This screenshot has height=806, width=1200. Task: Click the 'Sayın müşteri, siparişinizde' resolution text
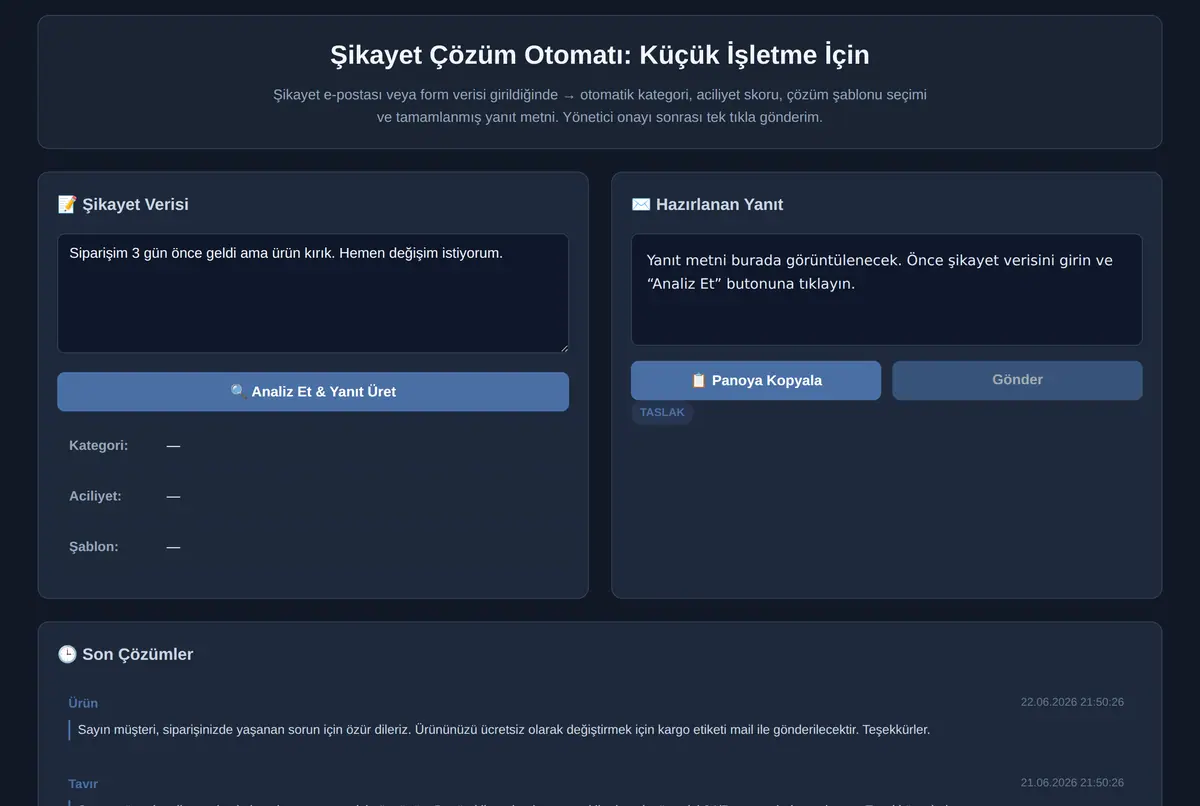[504, 729]
